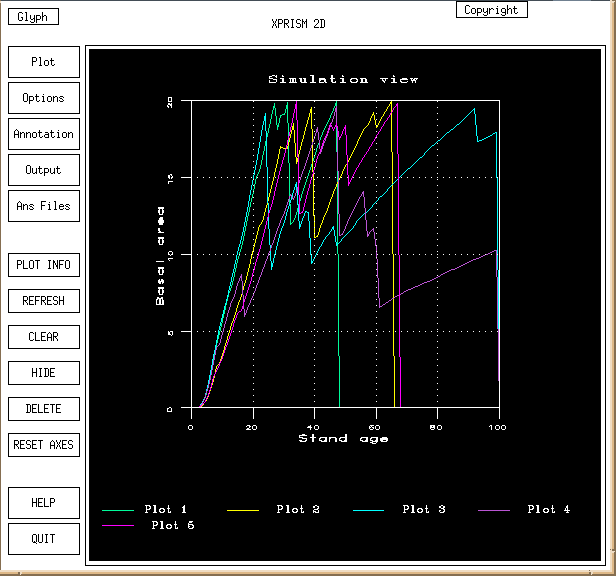Open the HELP page
This screenshot has width=616, height=576.
44,503
